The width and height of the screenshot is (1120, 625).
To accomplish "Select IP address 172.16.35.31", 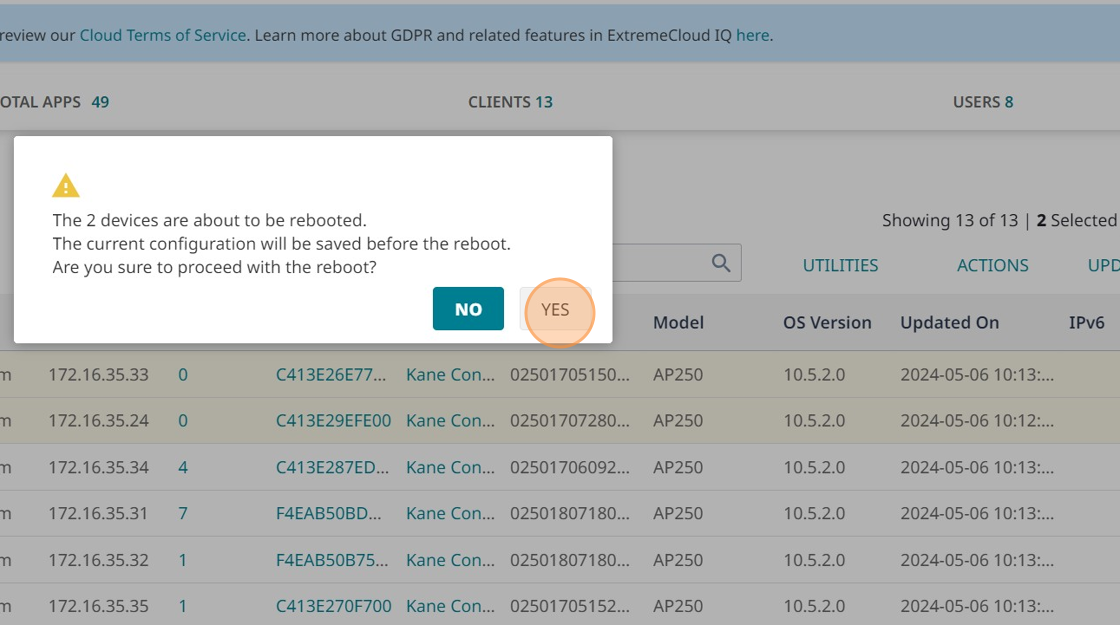I will click(99, 513).
